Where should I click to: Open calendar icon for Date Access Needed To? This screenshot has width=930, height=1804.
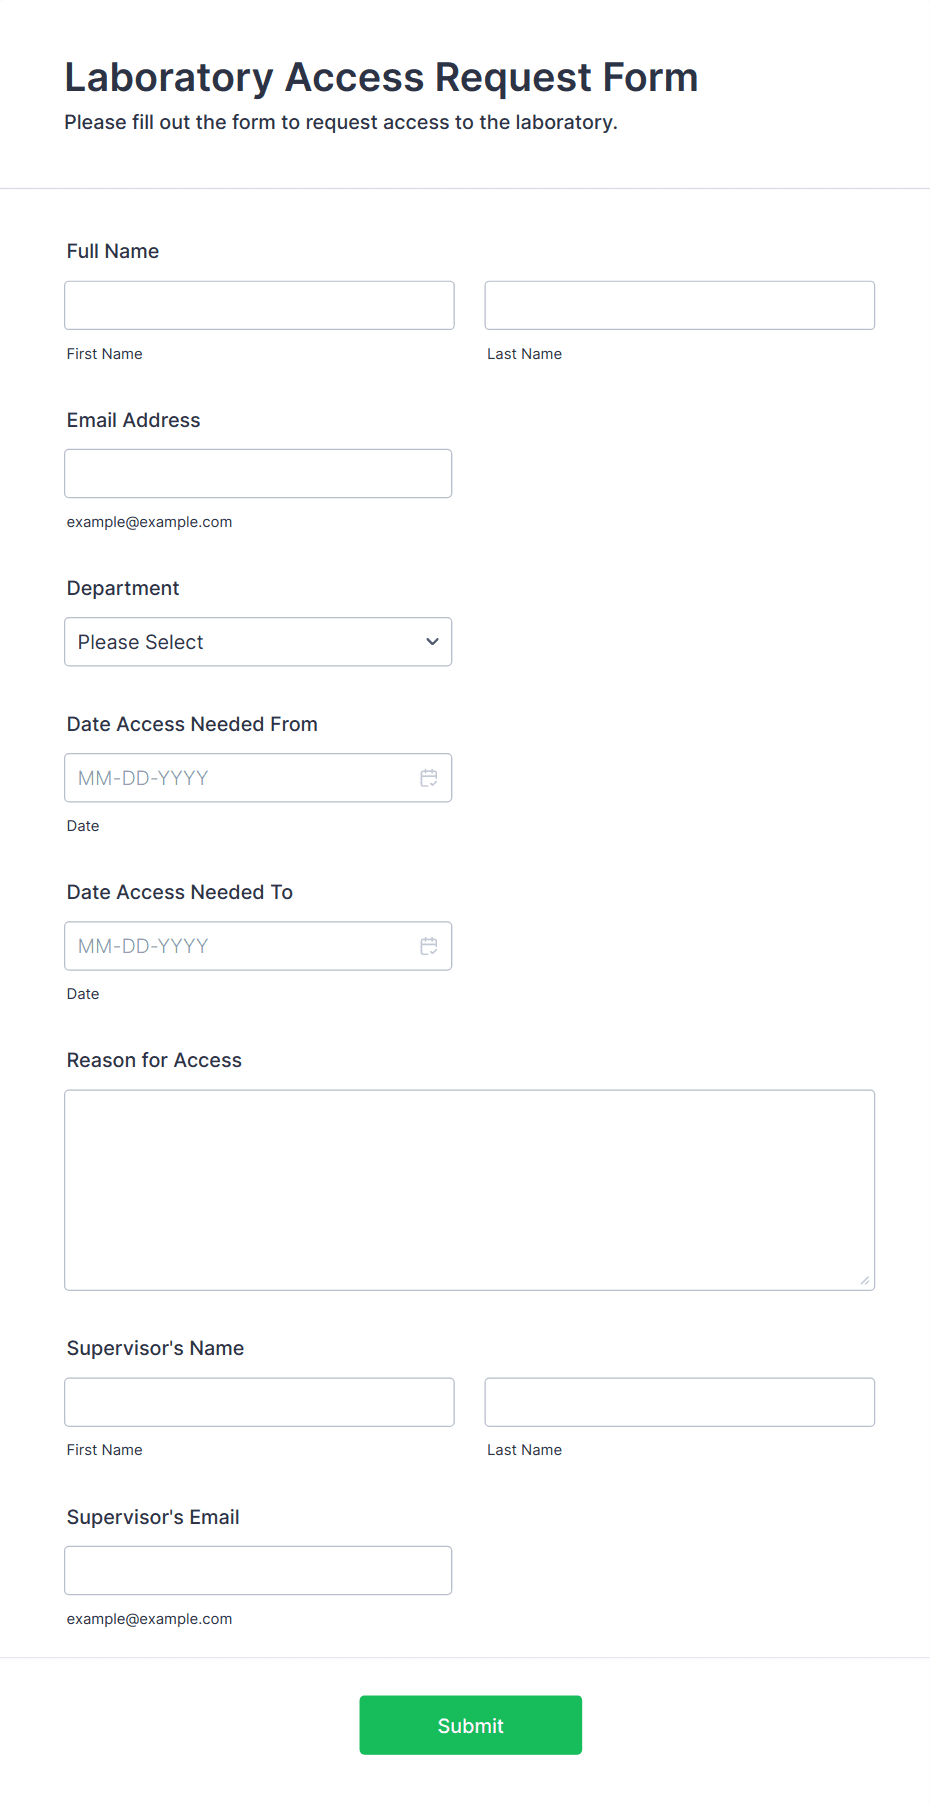point(429,946)
